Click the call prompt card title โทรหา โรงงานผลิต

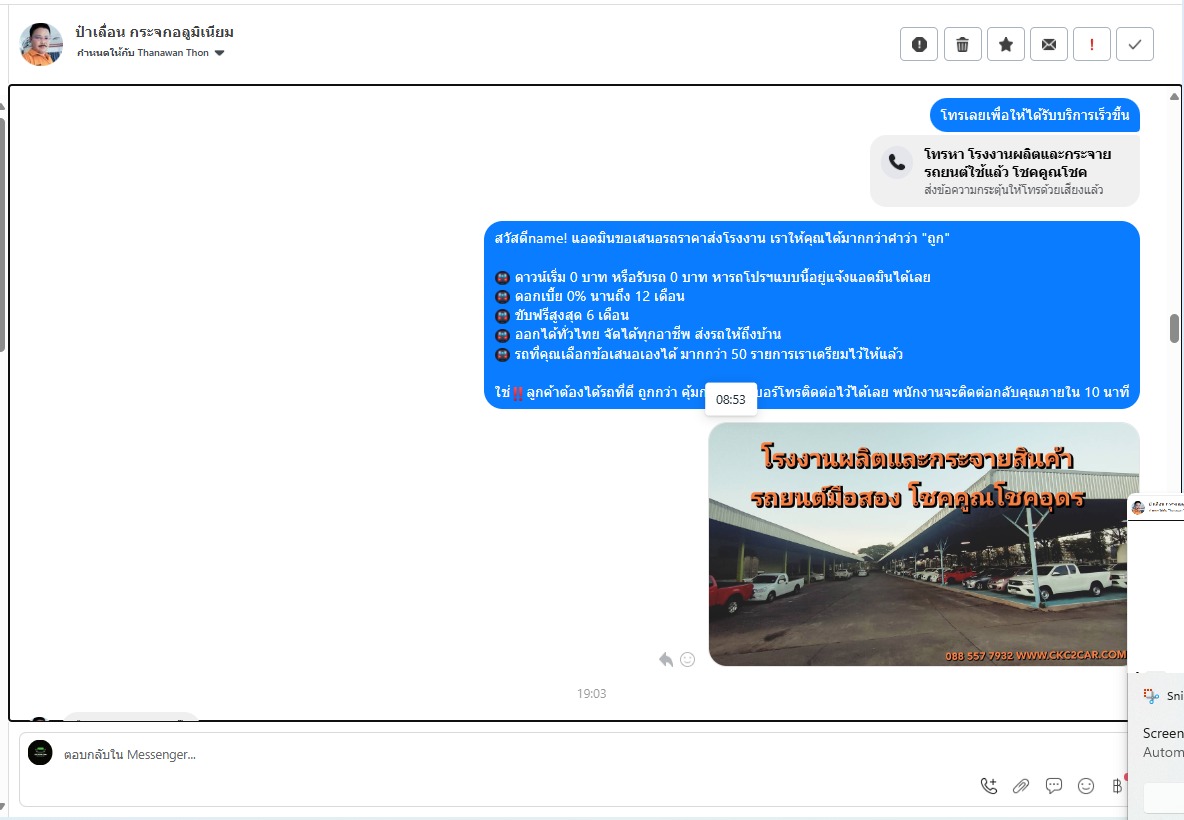[x=1017, y=163]
